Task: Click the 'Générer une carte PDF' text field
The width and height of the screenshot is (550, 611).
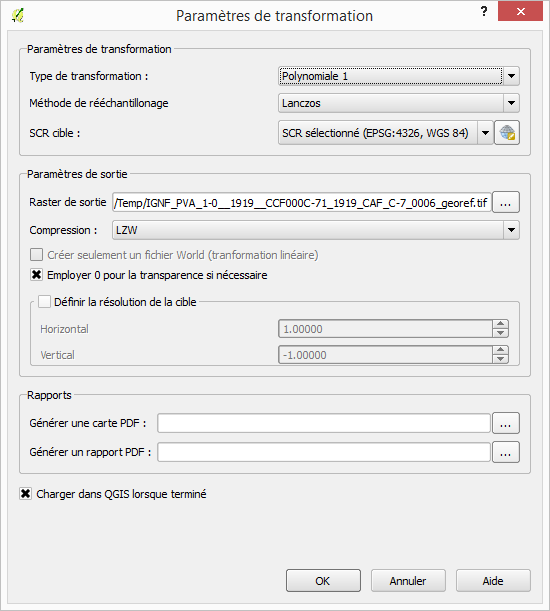Action: pos(324,423)
